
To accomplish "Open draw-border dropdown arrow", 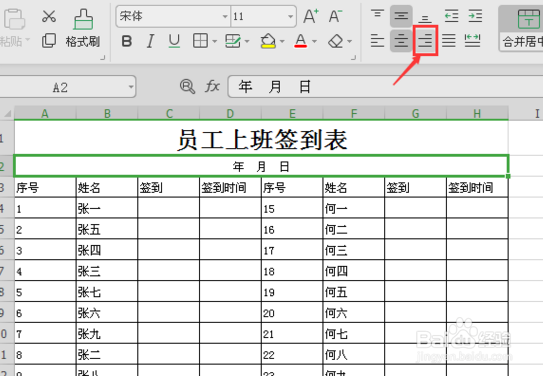I will (x=247, y=42).
